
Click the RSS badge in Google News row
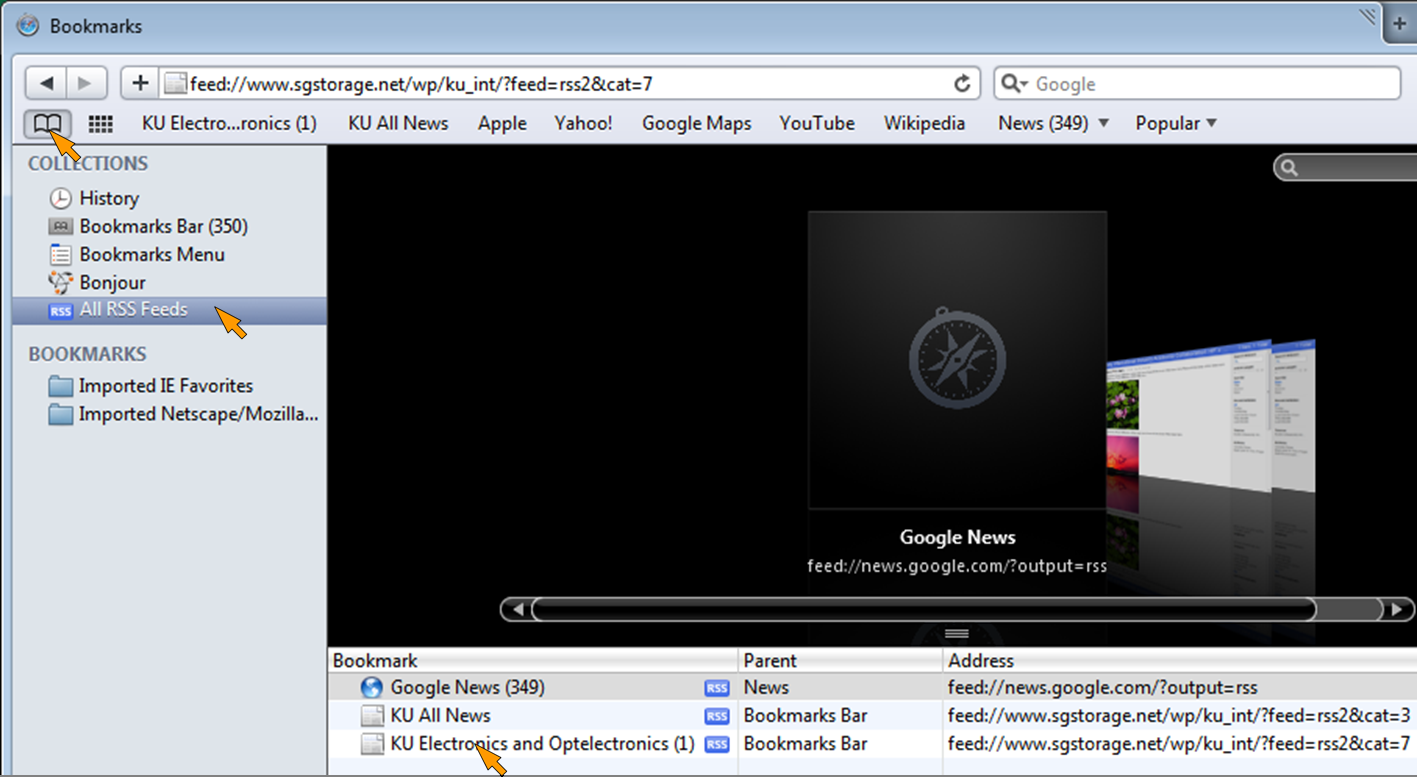click(717, 688)
